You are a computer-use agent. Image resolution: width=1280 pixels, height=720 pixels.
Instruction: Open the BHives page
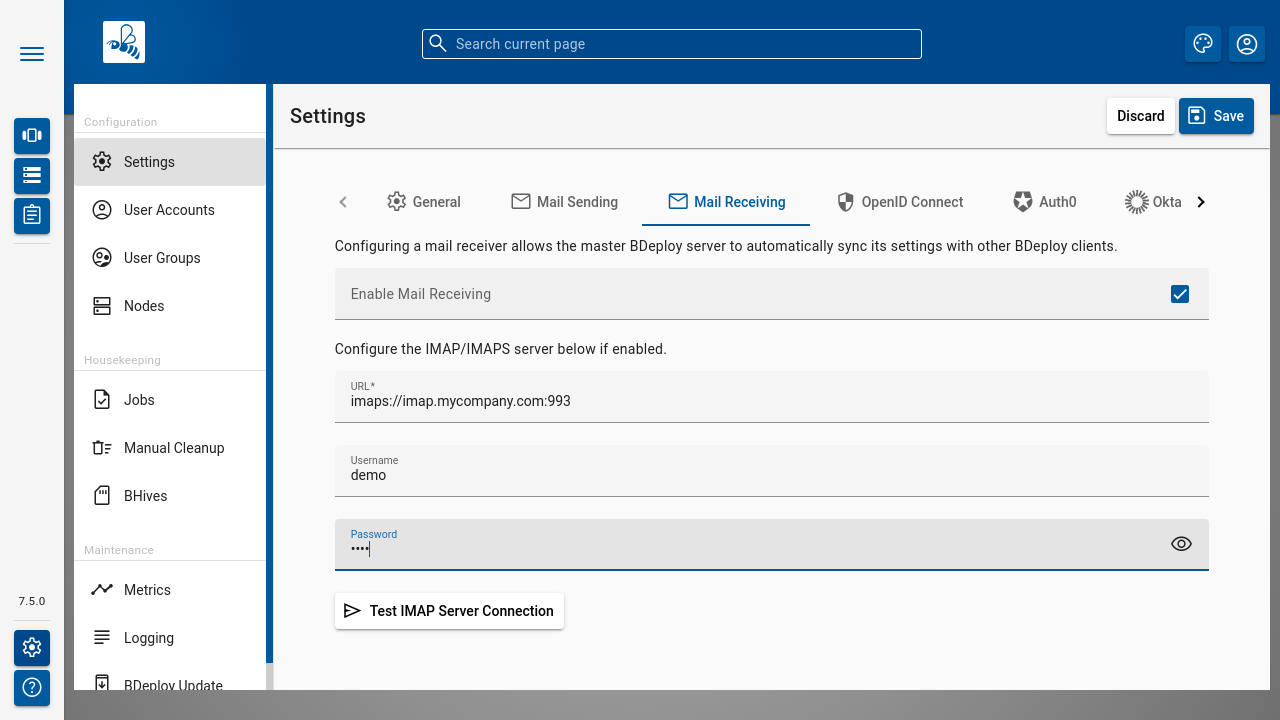click(x=170, y=496)
